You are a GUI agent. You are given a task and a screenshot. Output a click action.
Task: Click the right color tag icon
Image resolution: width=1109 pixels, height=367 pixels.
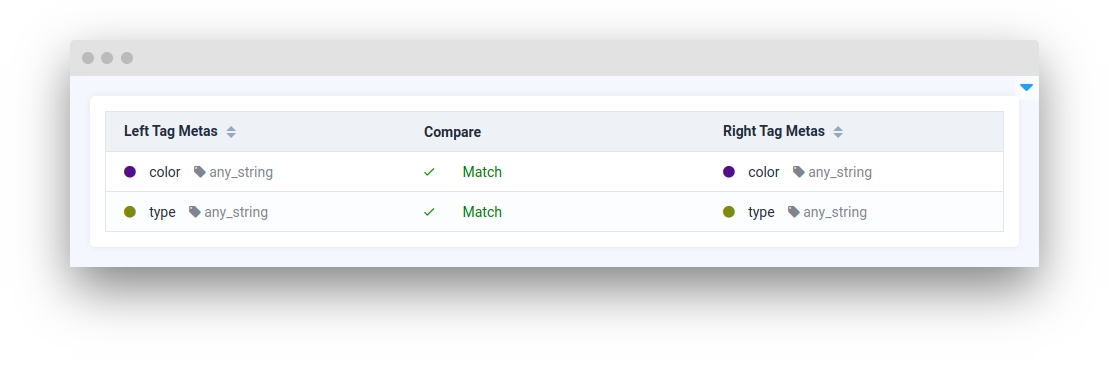(x=799, y=172)
